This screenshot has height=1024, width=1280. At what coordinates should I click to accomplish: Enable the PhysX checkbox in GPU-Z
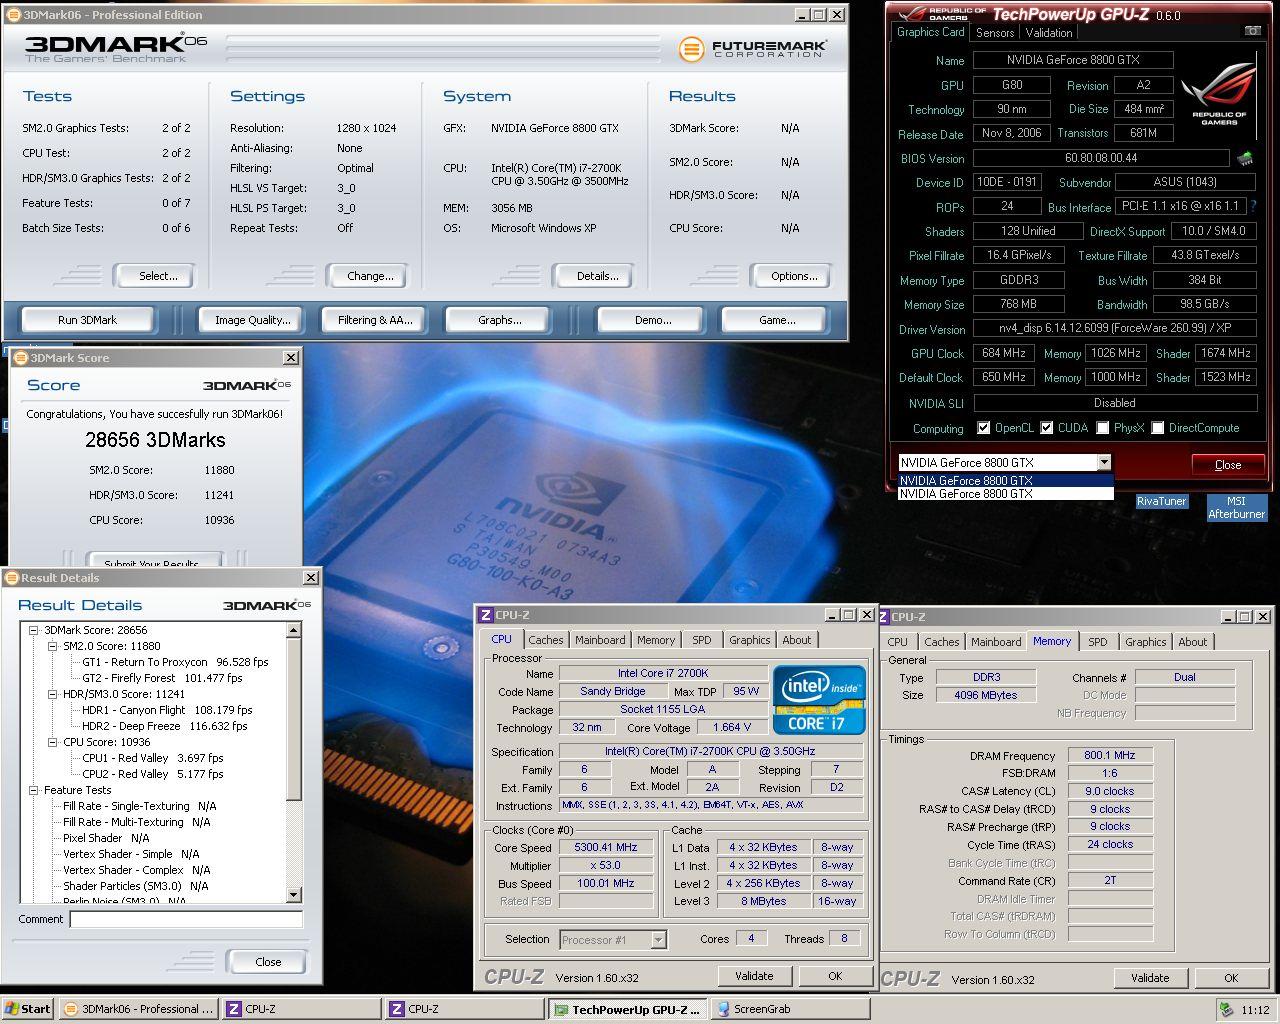pyautogui.click(x=1102, y=428)
